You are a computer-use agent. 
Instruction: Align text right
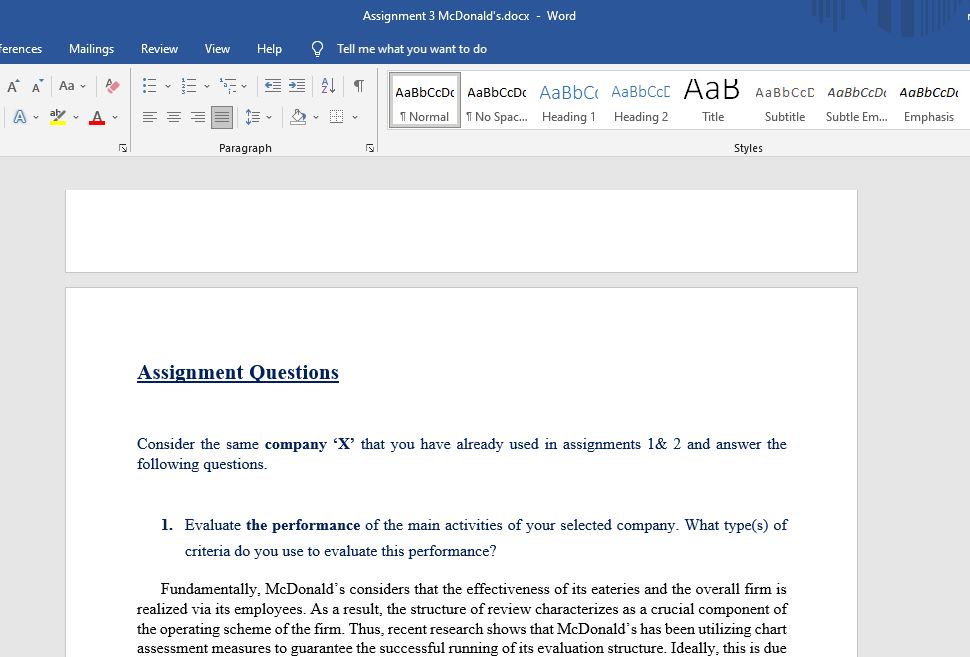coord(198,117)
